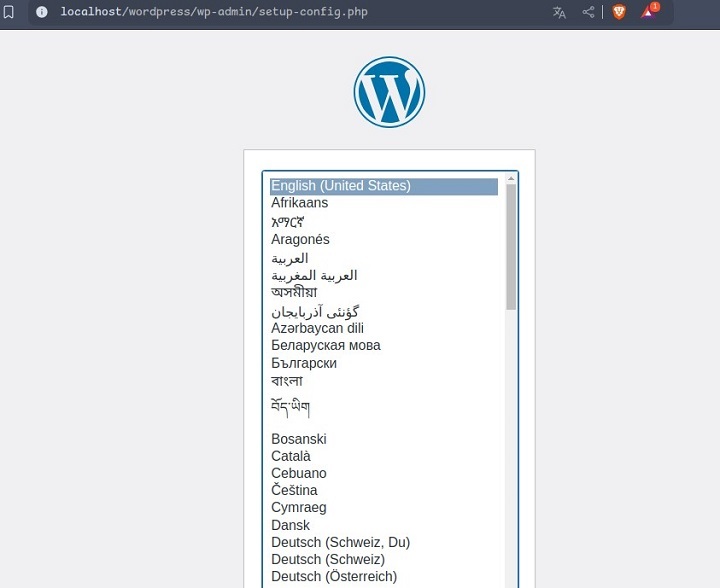
Task: Click the language list scrollbar thumb
Action: pos(511,247)
